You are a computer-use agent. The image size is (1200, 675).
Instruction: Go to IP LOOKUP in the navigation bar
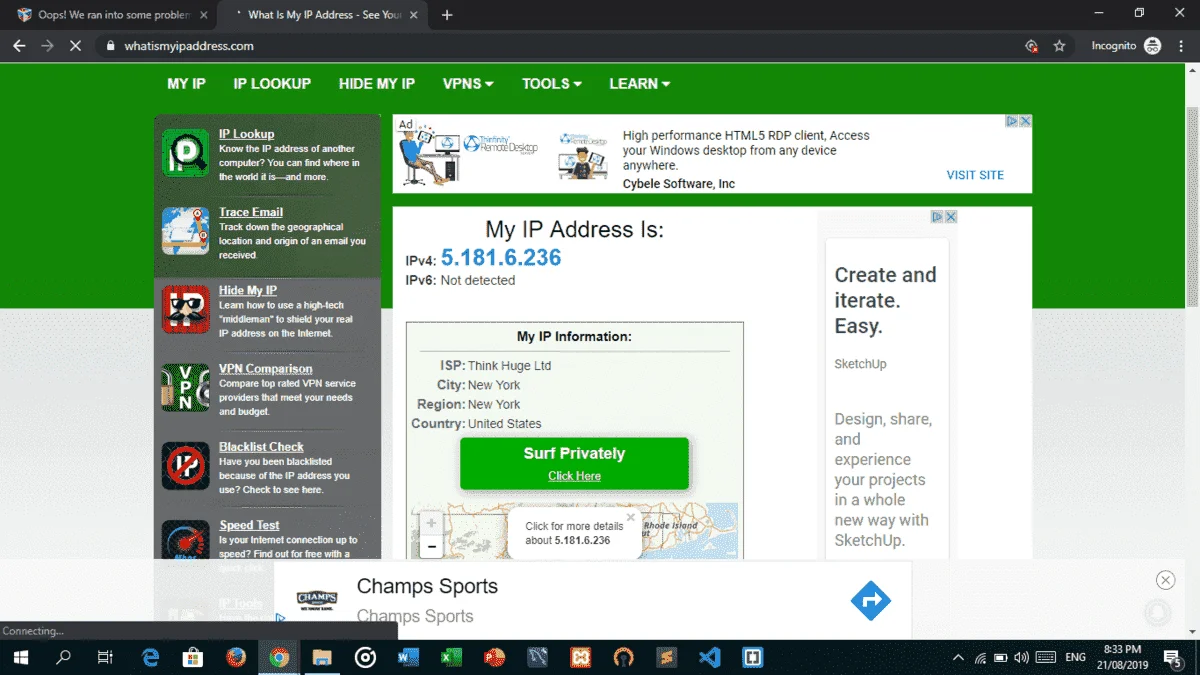(272, 84)
